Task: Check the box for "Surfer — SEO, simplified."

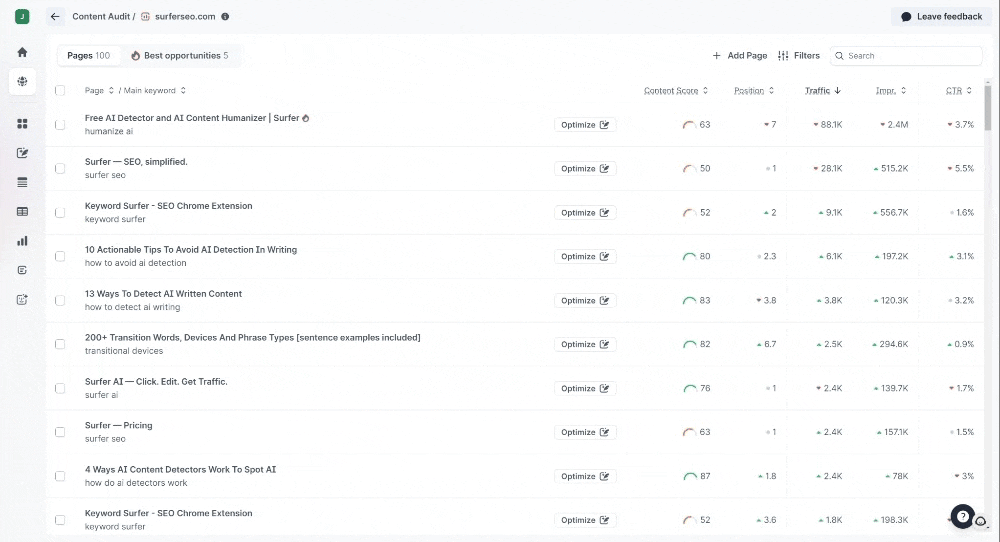Action: 60,168
